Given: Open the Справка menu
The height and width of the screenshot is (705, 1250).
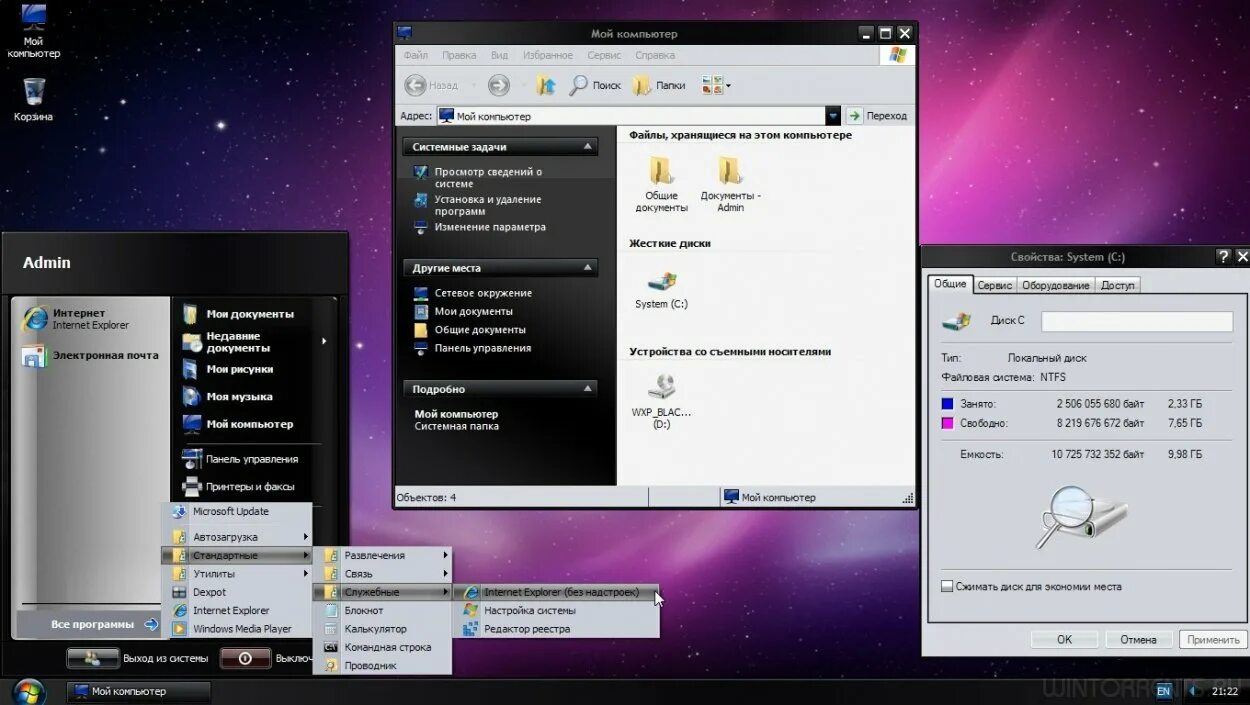Looking at the screenshot, I should tap(655, 56).
